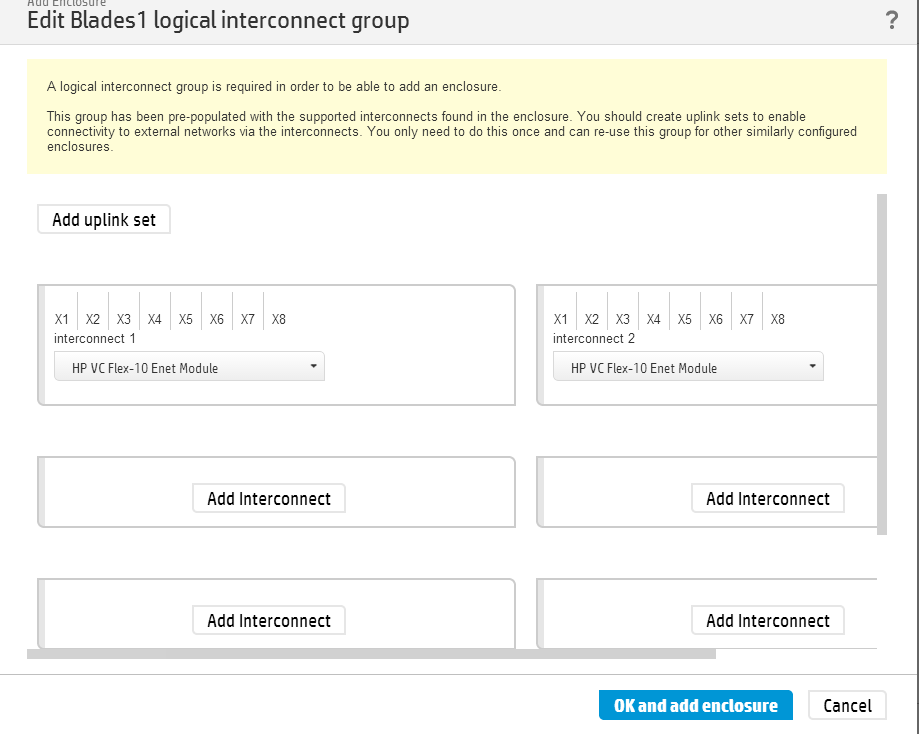Viewport: 919px width, 734px height.
Task: Select port X8 on interconnect 1
Action: click(x=279, y=319)
